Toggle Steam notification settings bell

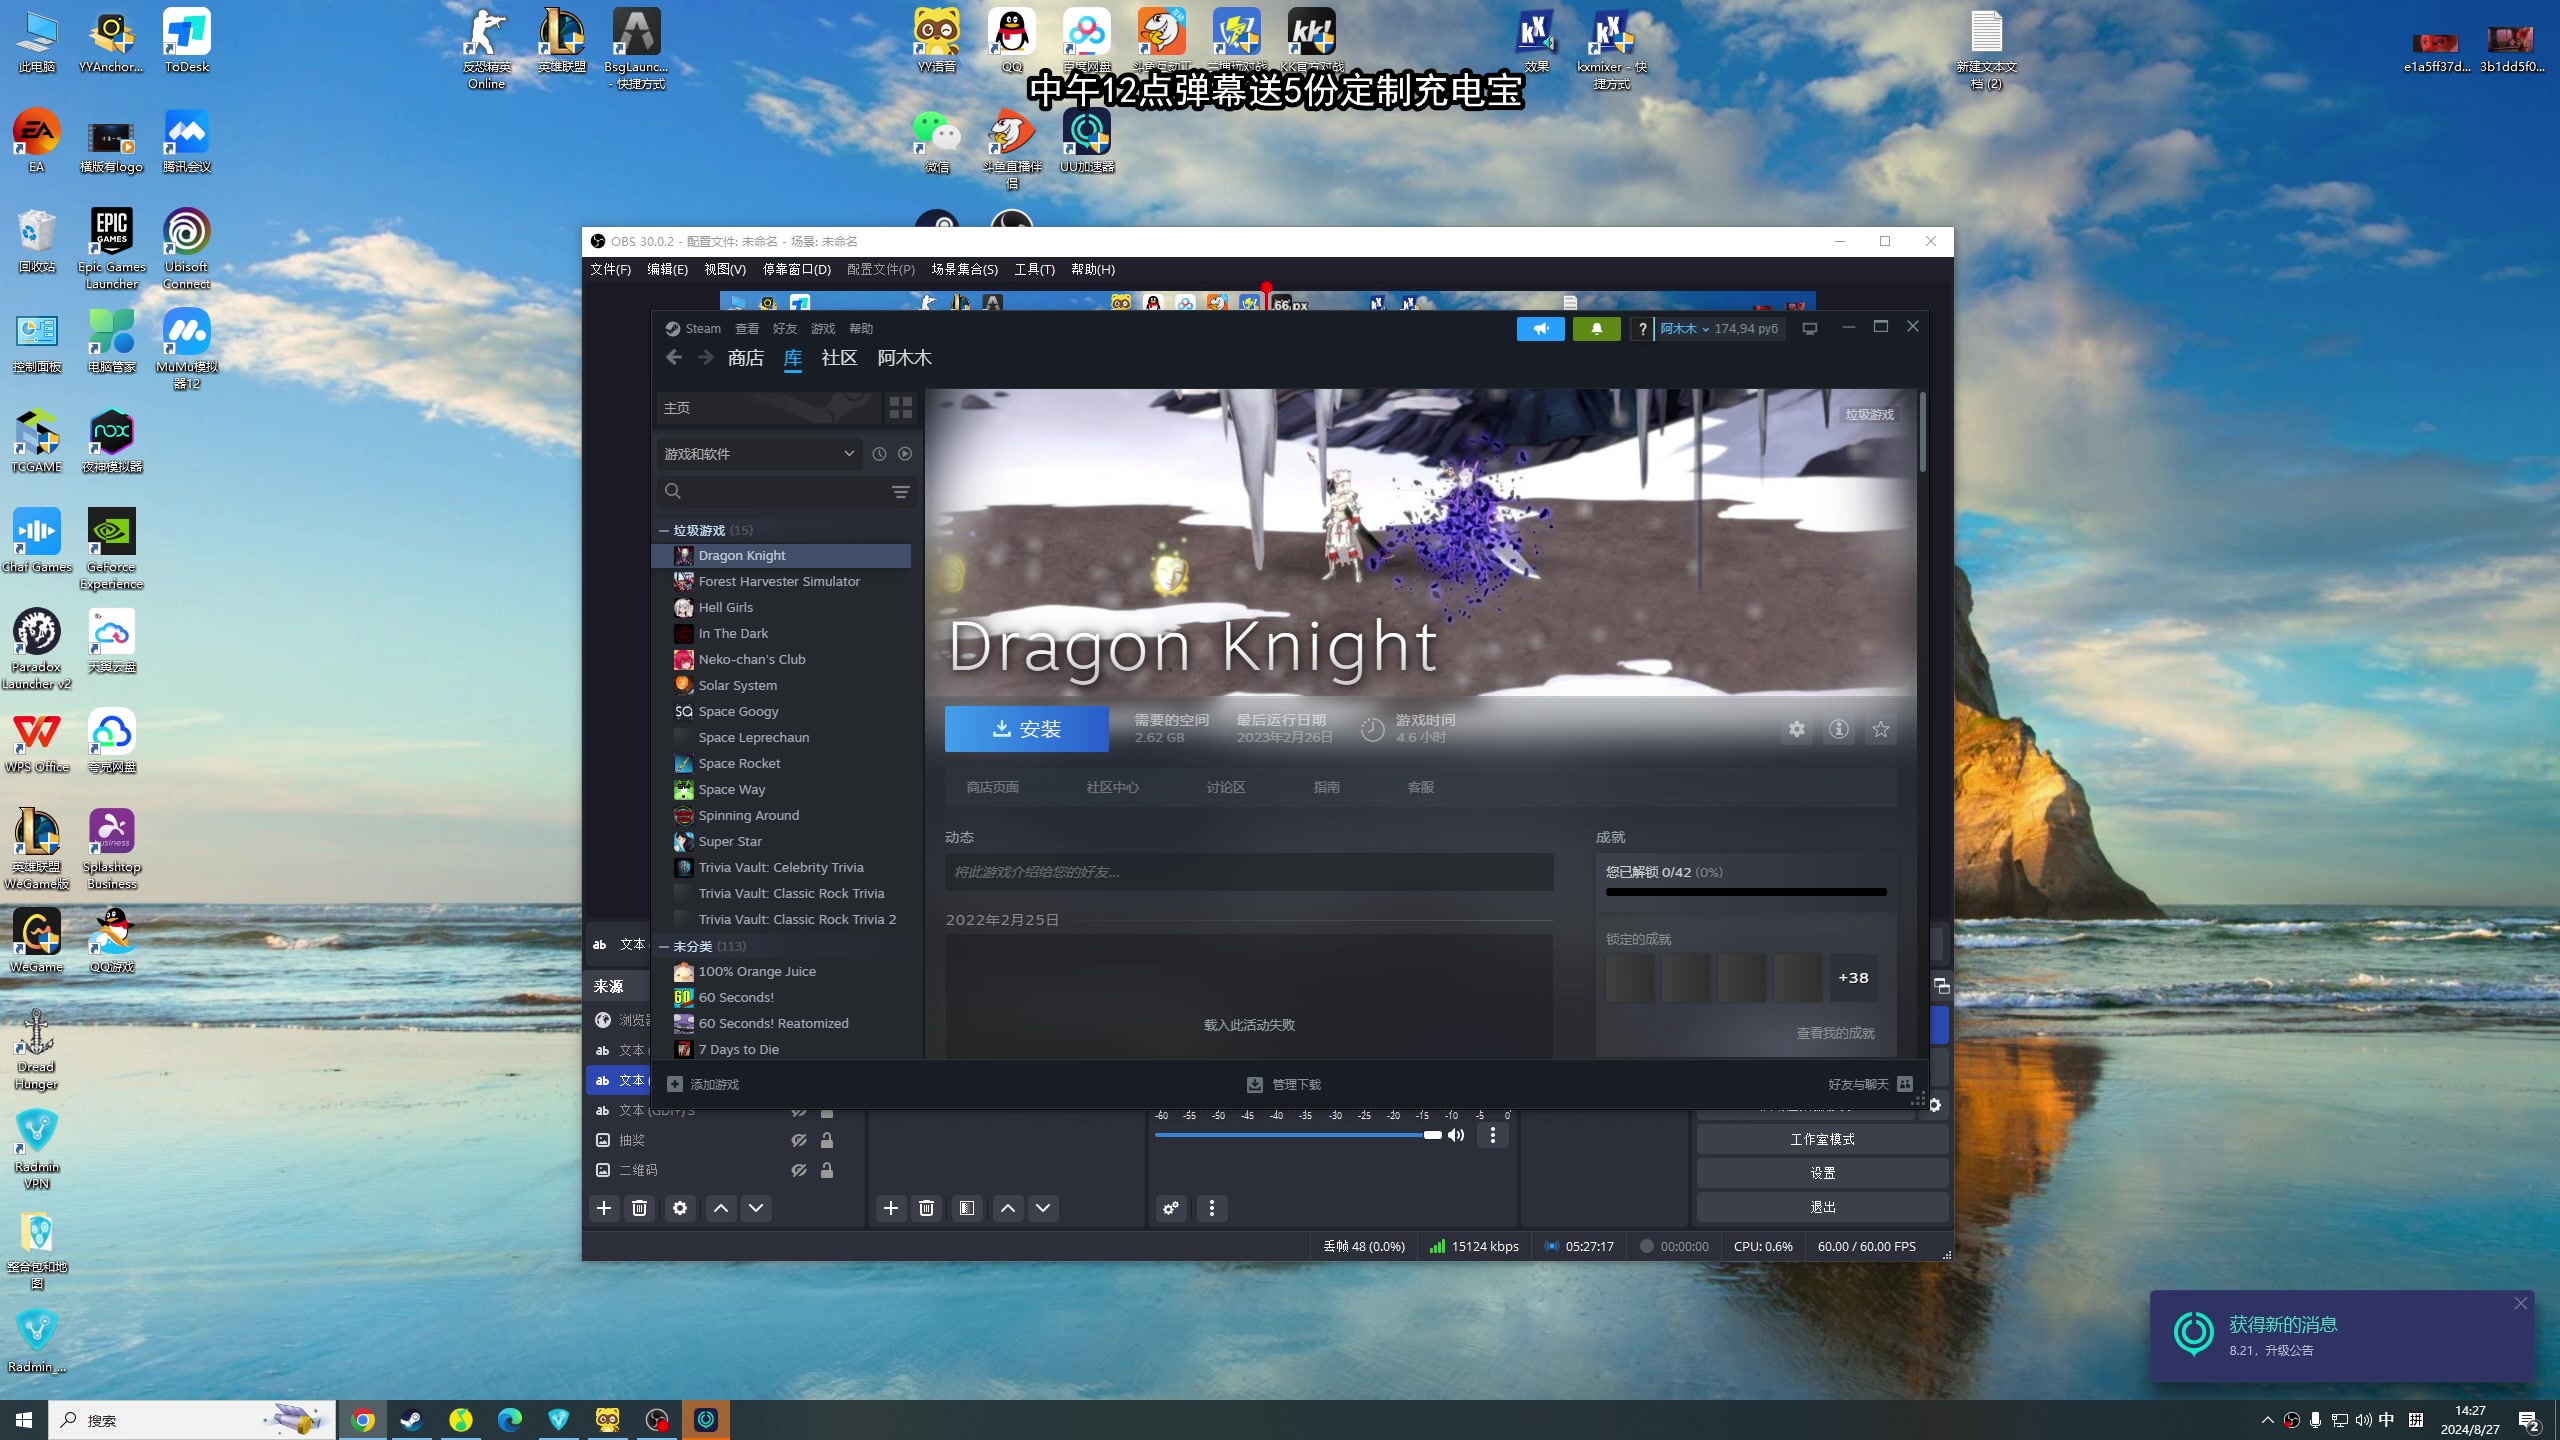1595,329
